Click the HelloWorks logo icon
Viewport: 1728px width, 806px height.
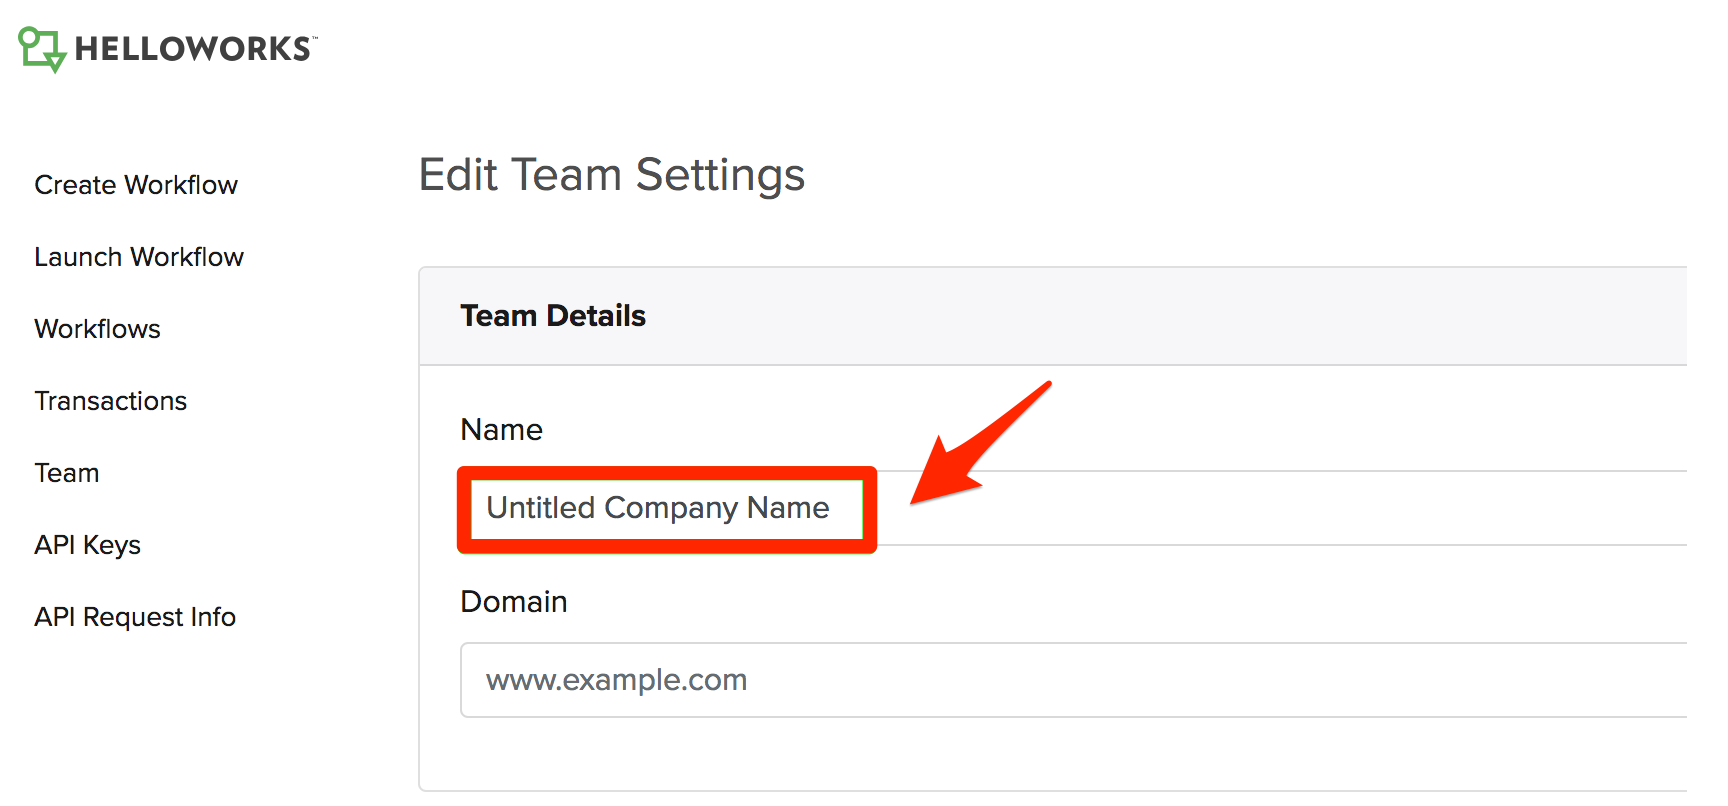(42, 49)
